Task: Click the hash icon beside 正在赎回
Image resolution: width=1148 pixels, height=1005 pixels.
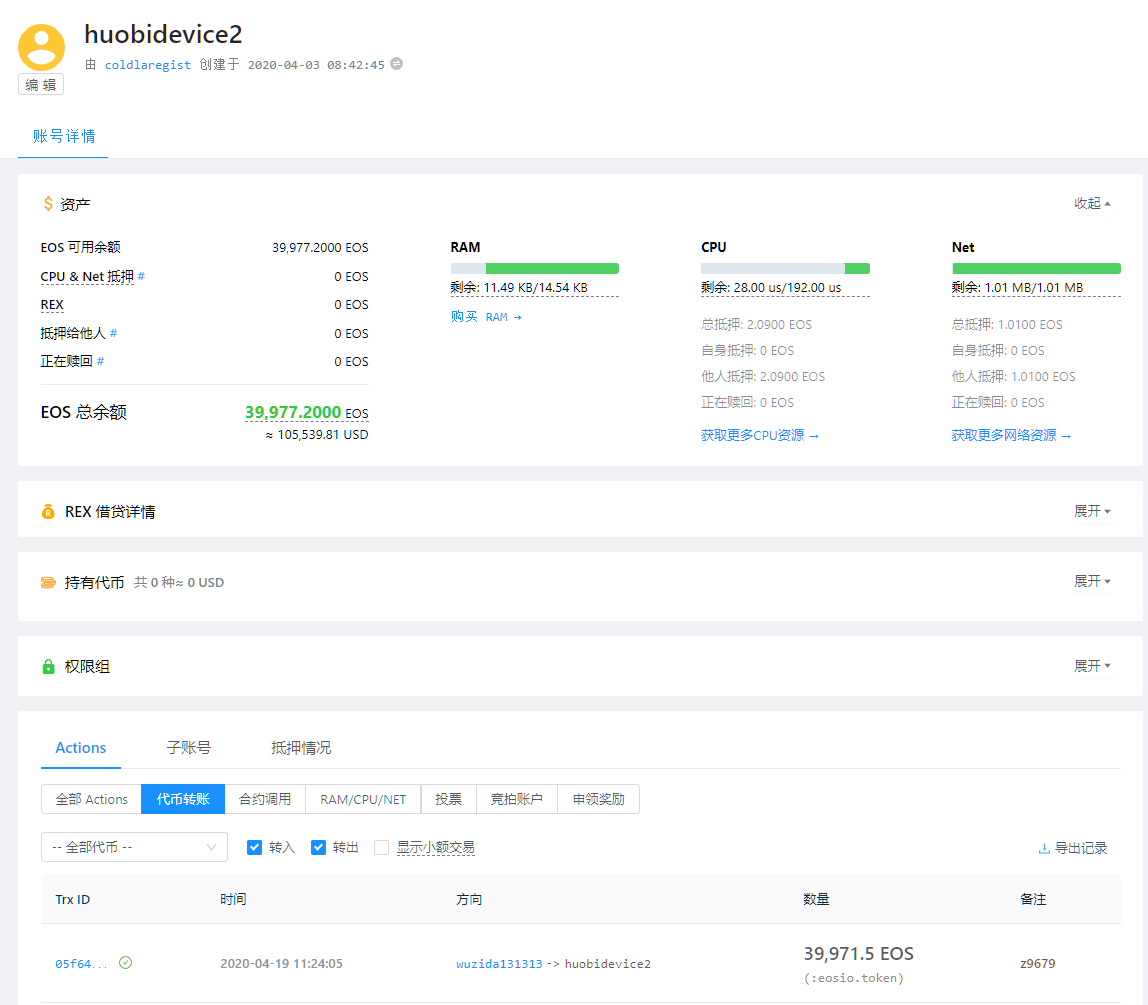Action: click(x=100, y=361)
